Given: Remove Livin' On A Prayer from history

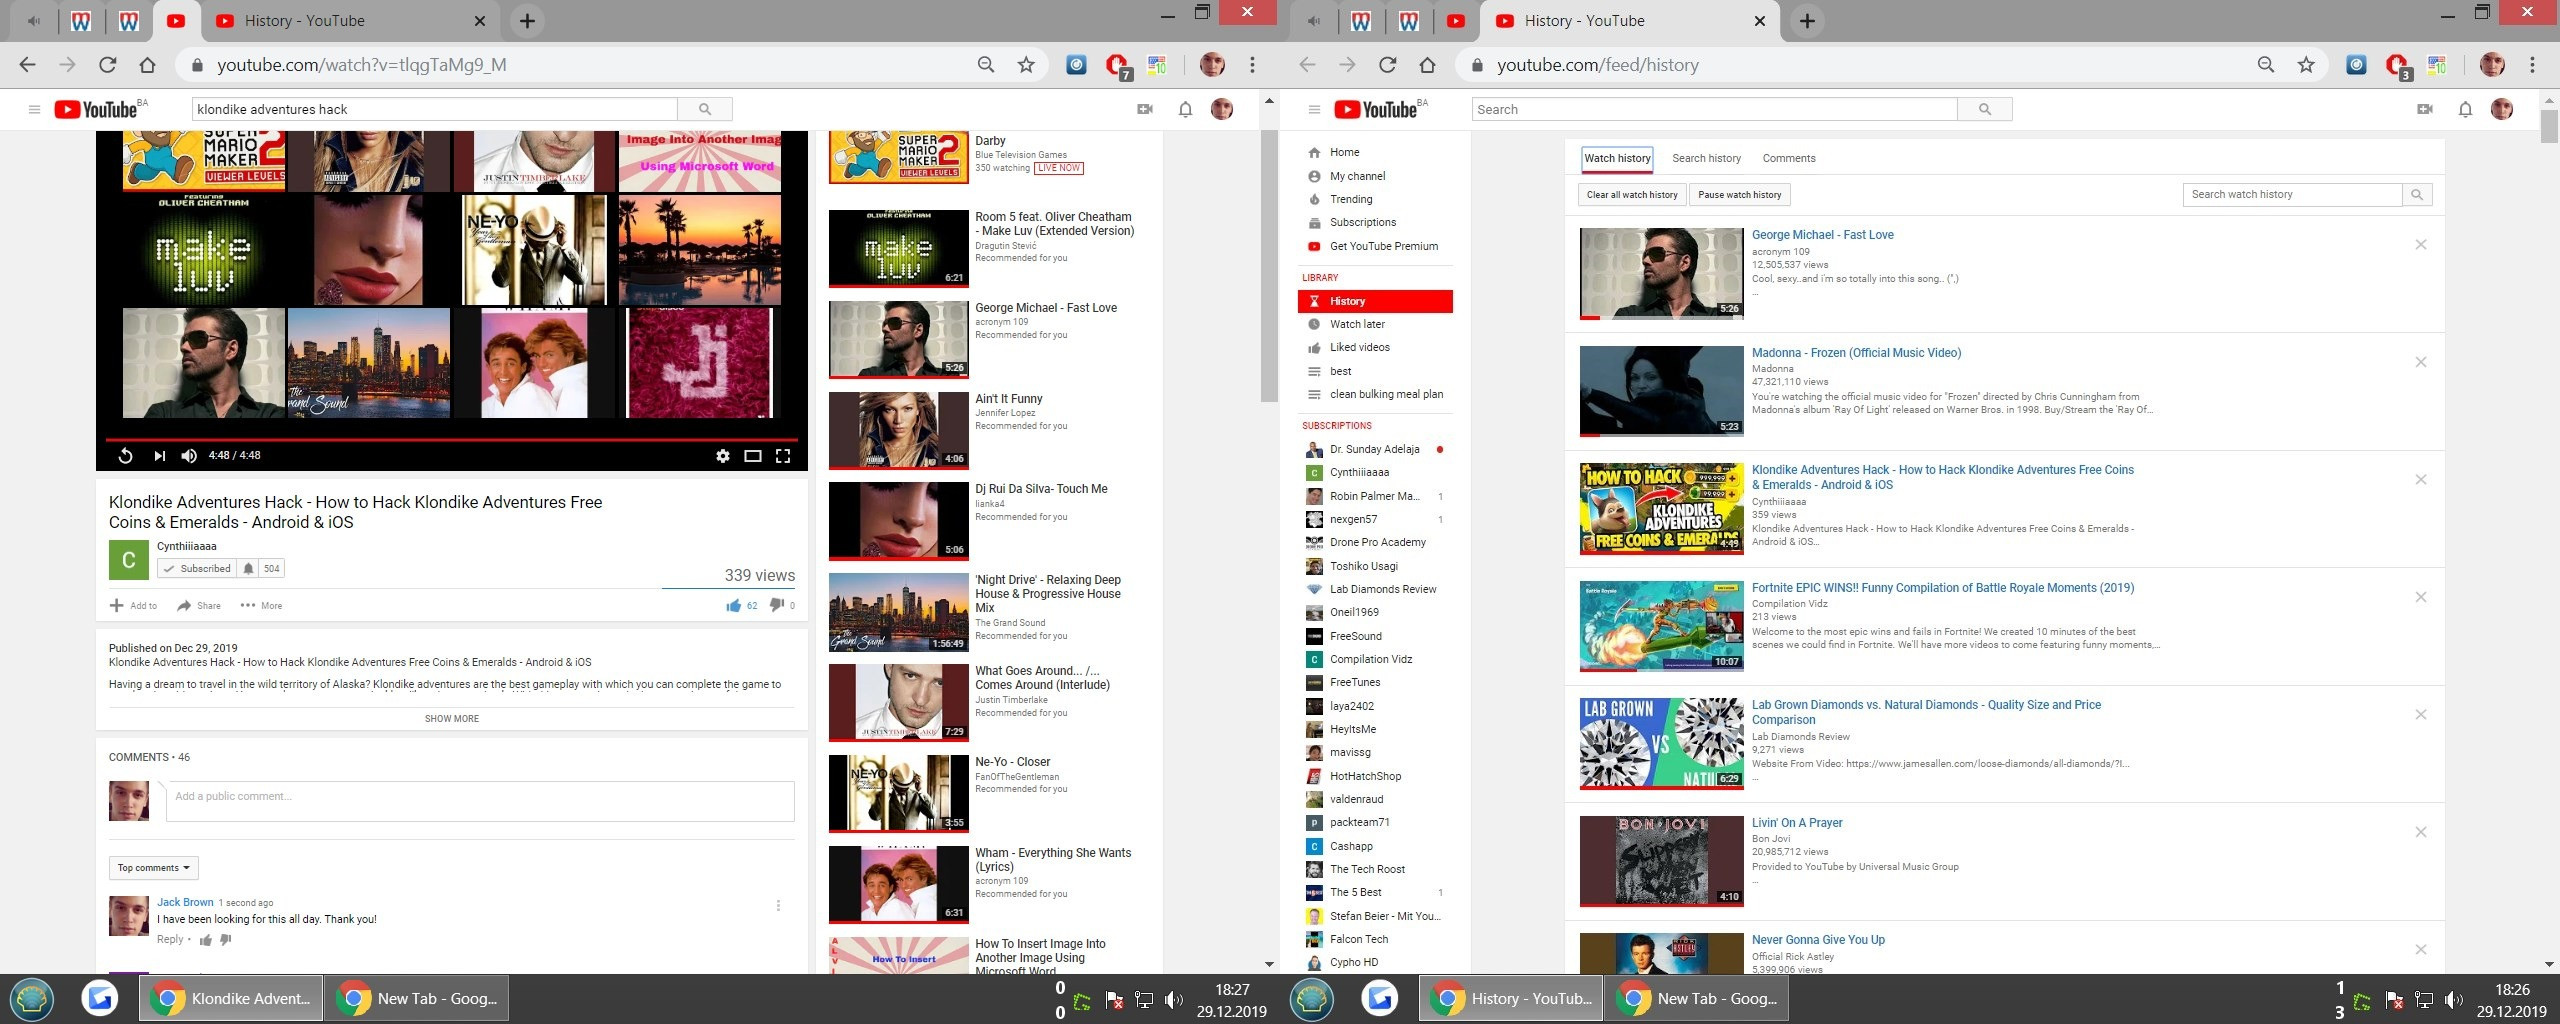Looking at the screenshot, I should [2421, 833].
